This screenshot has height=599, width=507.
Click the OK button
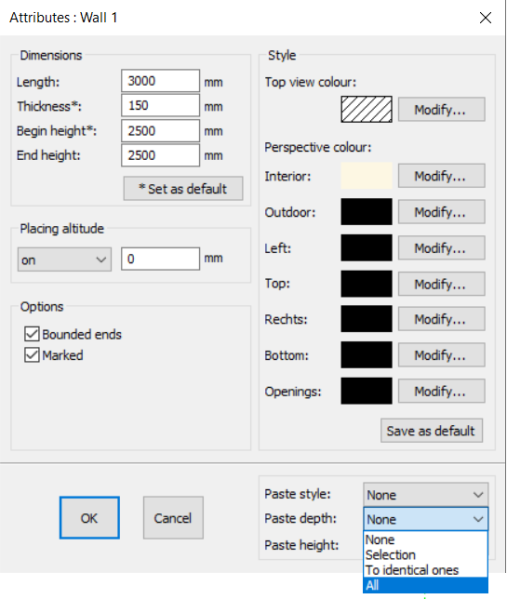click(89, 518)
